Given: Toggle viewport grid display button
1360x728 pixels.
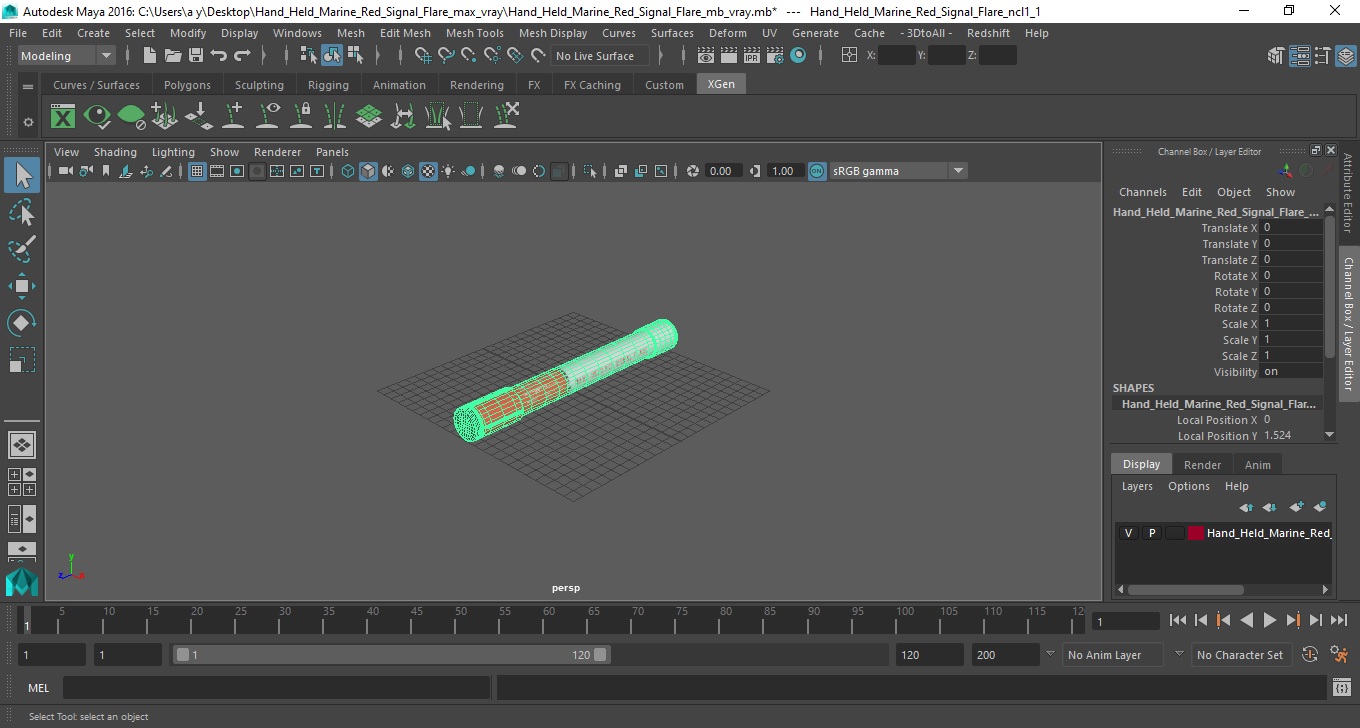Looking at the screenshot, I should click(x=197, y=171).
